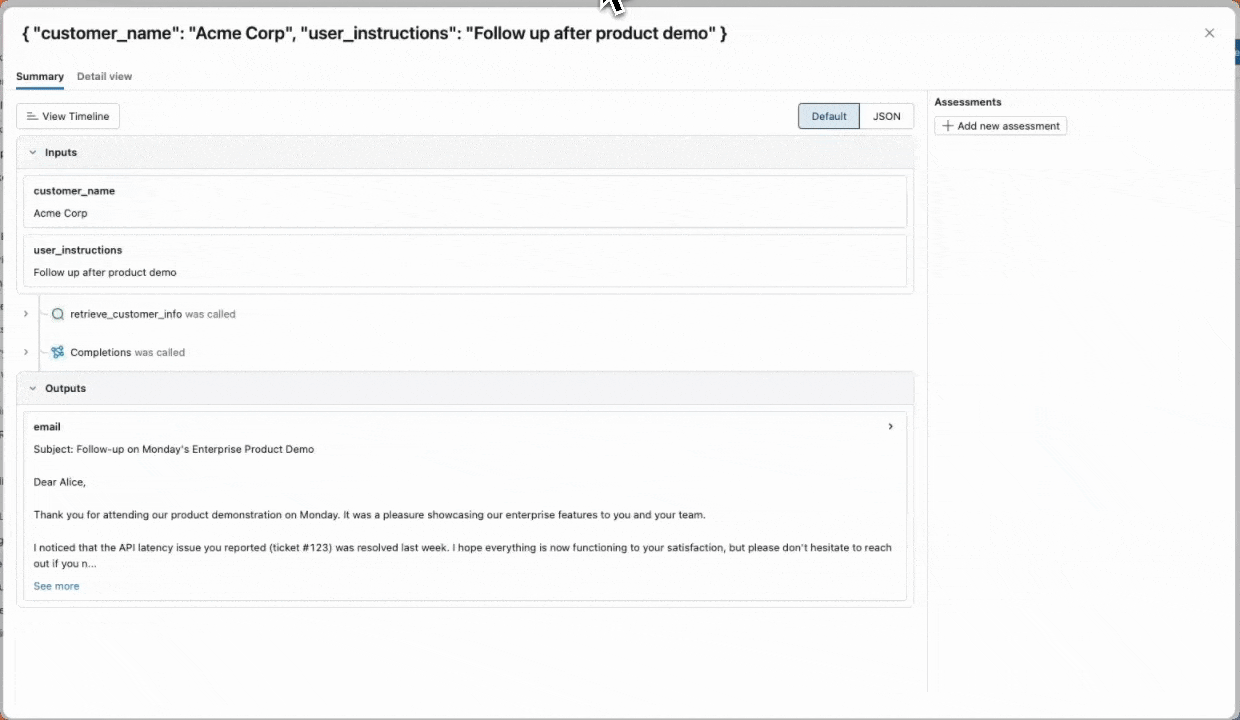Screen dimensions: 1240x720
Task: Select the Summary tab
Action: (x=39, y=76)
